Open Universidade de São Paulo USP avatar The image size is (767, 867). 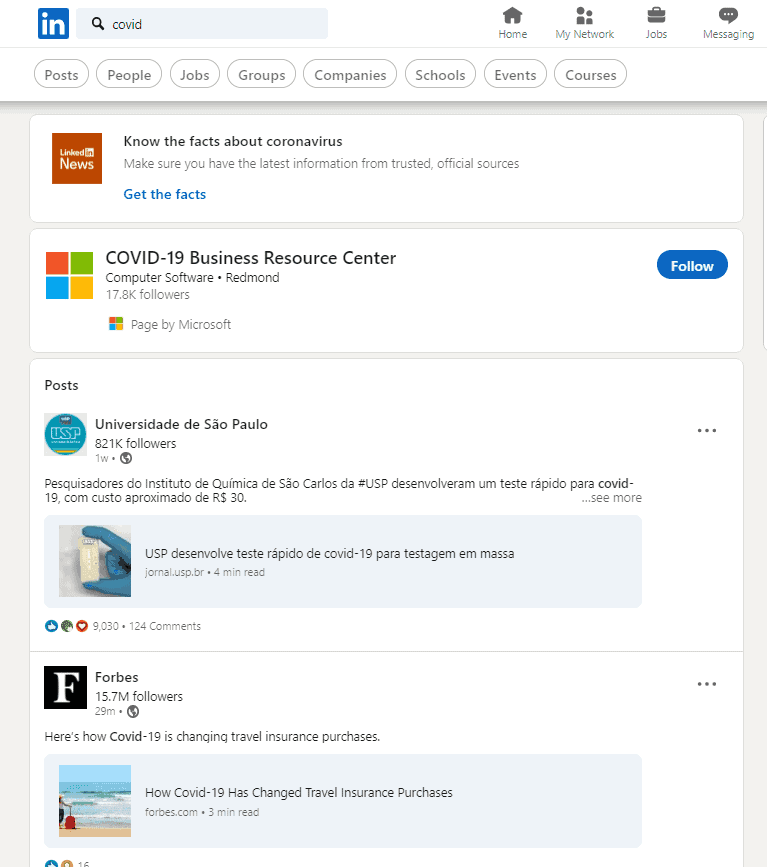[65, 435]
